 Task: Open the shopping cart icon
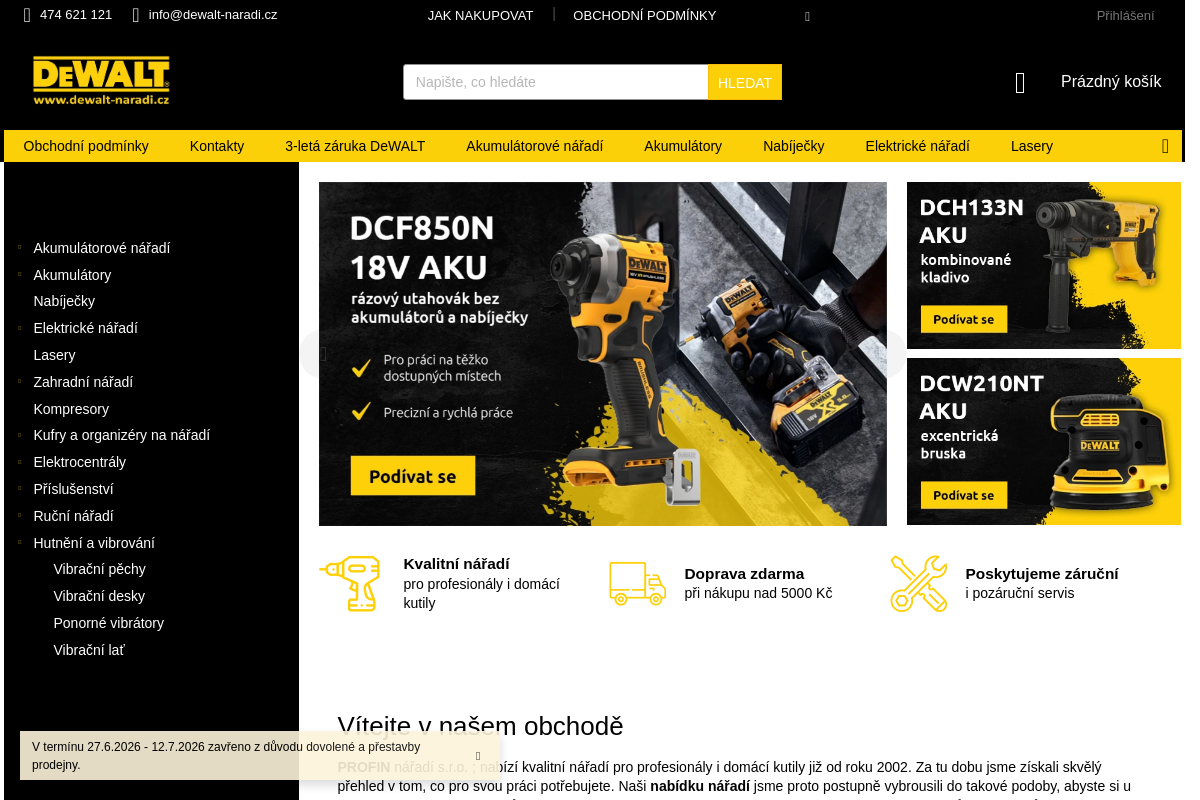coord(1020,83)
